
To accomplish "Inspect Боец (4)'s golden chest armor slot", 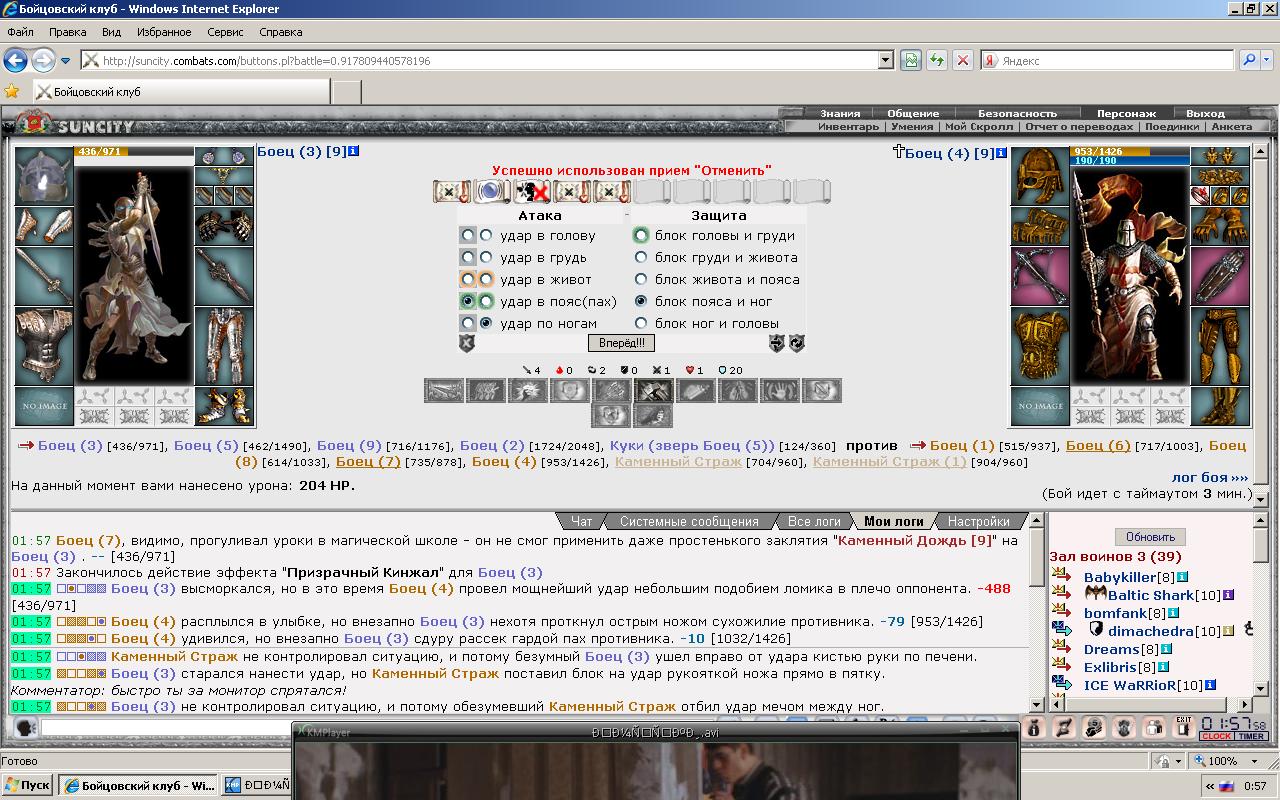I will click(x=1040, y=346).
